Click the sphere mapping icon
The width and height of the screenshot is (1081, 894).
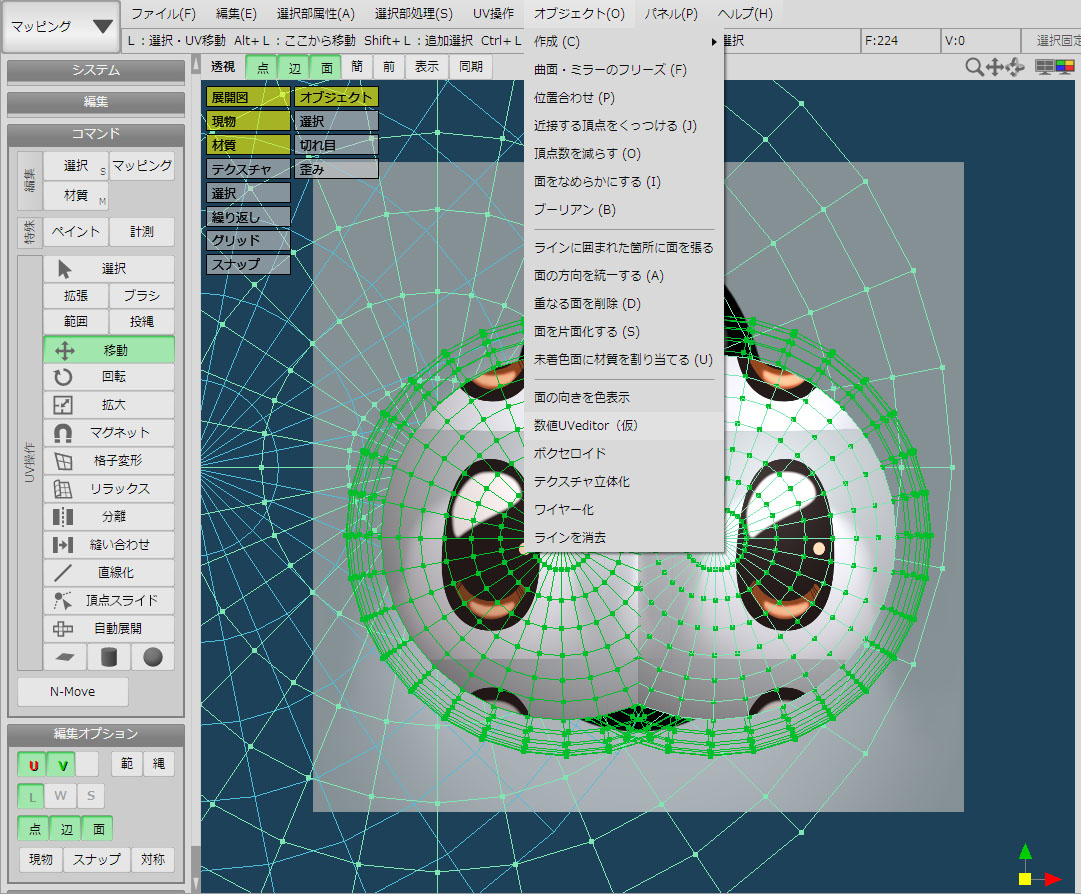click(x=153, y=657)
